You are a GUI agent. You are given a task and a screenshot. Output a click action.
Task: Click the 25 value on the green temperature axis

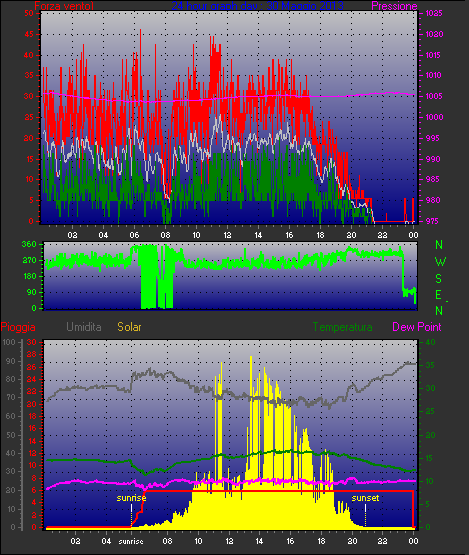pyautogui.click(x=430, y=411)
